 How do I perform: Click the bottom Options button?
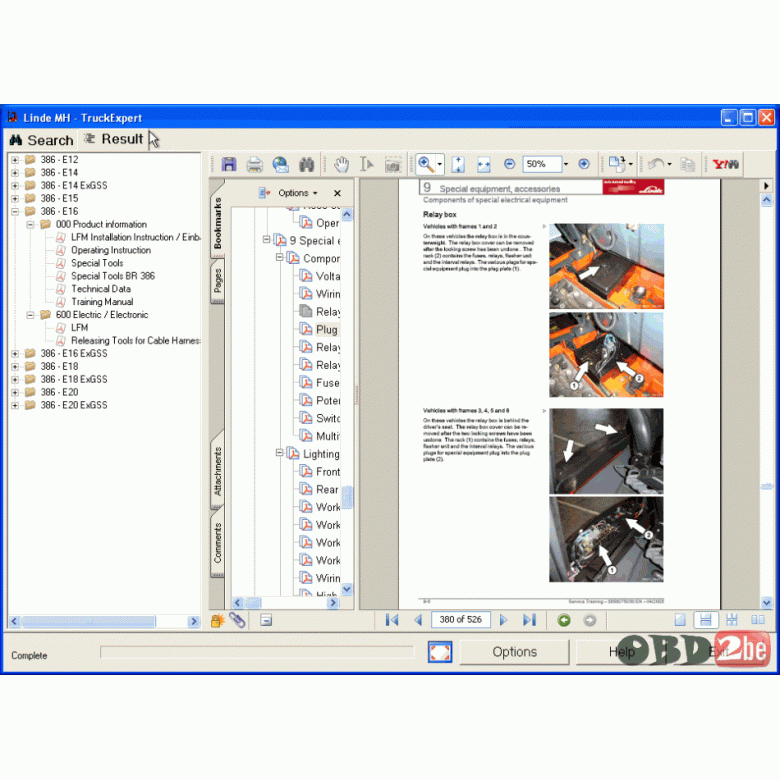(514, 652)
